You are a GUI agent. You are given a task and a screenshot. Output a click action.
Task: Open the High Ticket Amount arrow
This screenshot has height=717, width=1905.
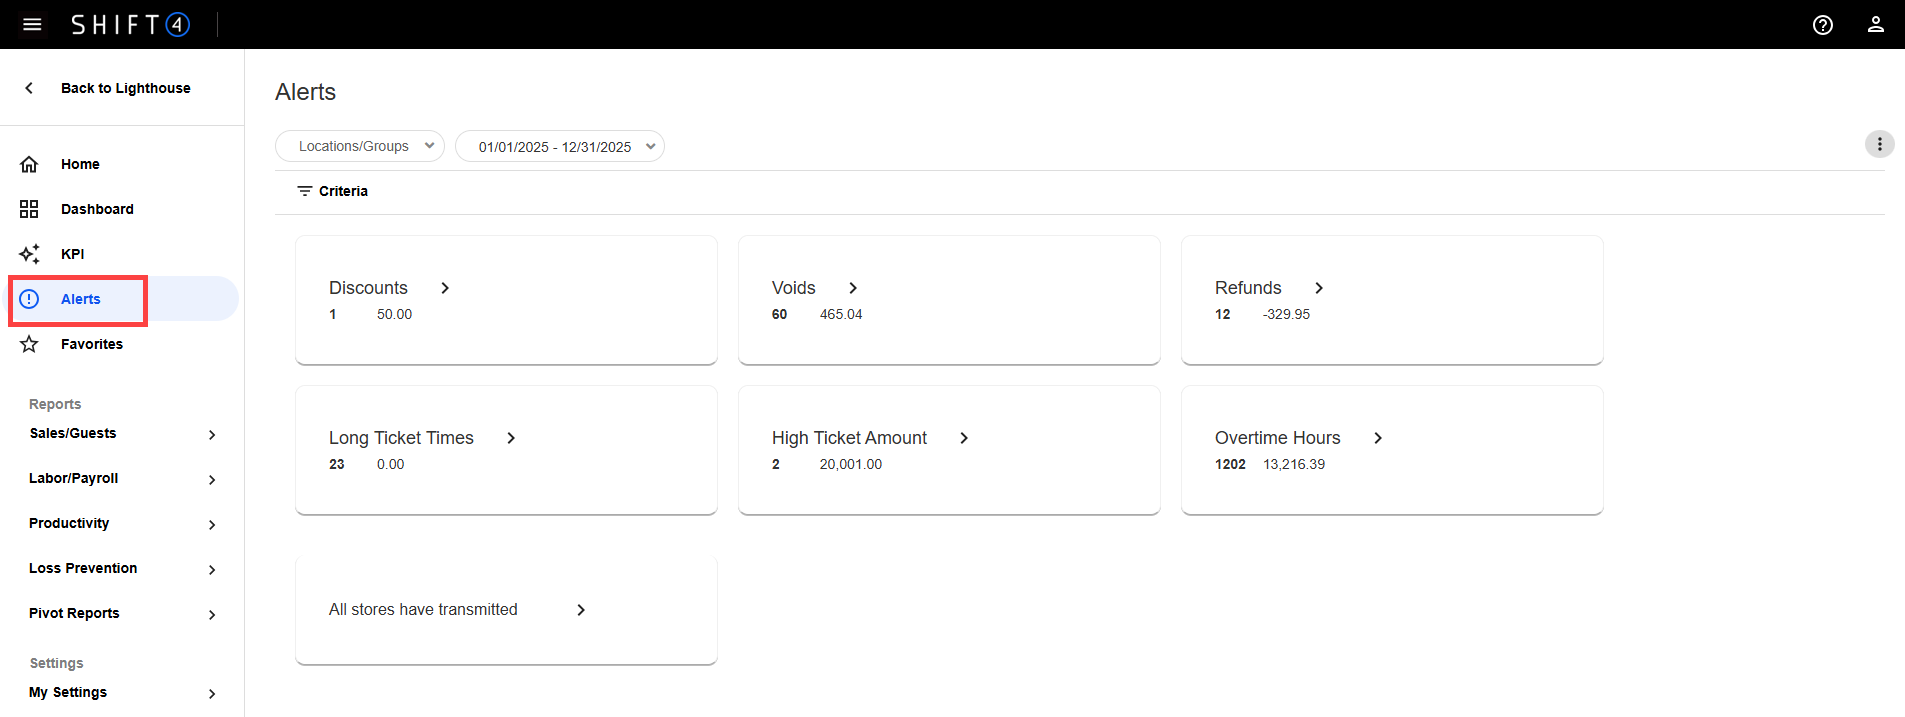964,438
